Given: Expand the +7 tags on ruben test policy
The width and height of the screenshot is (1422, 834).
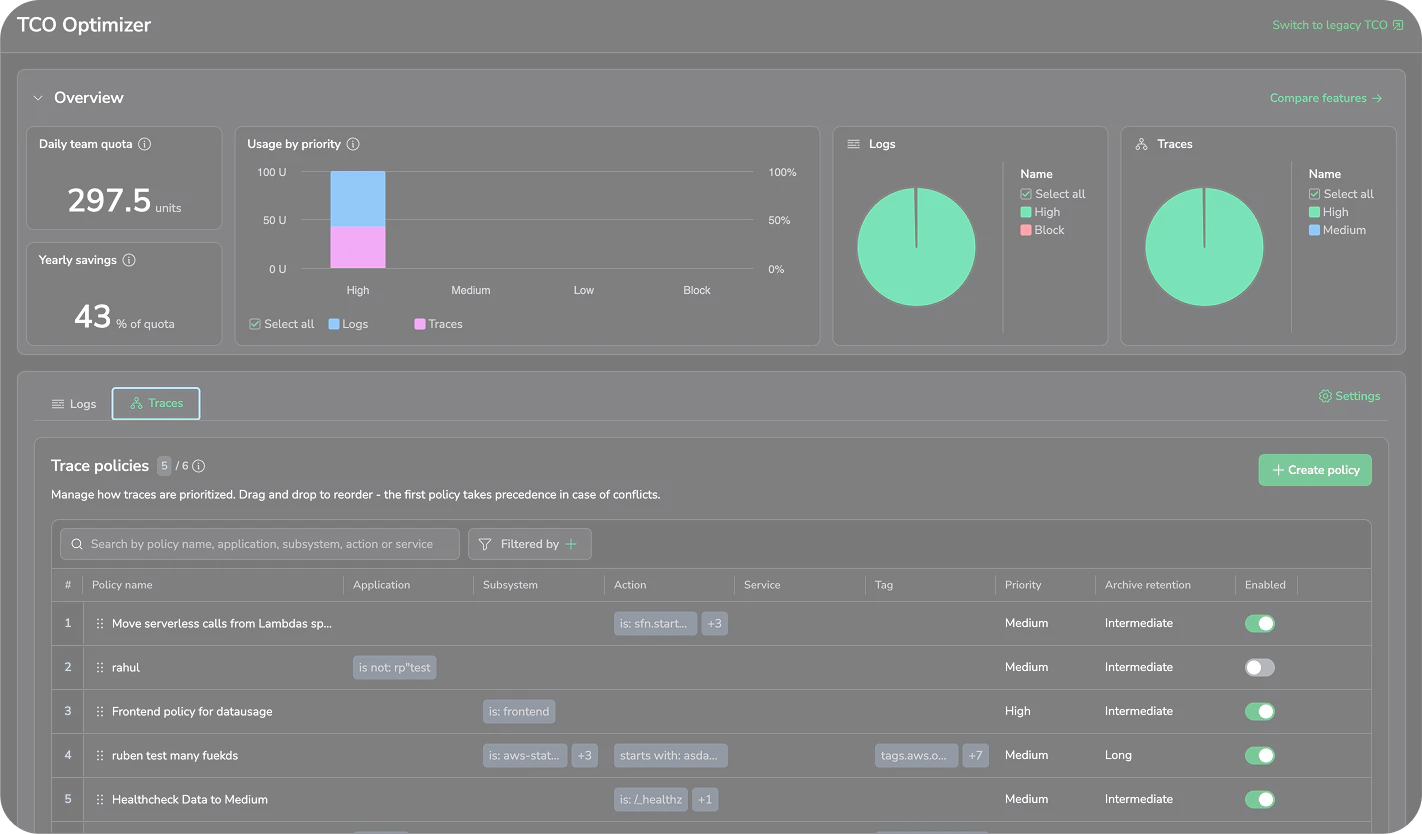Looking at the screenshot, I should pyautogui.click(x=975, y=755).
